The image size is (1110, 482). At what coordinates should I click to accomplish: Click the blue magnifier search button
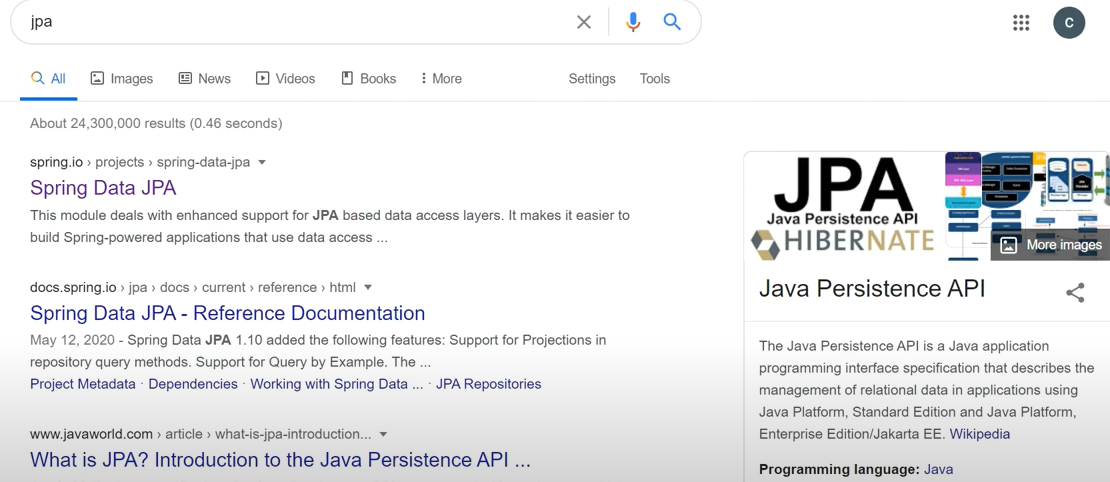tap(672, 22)
